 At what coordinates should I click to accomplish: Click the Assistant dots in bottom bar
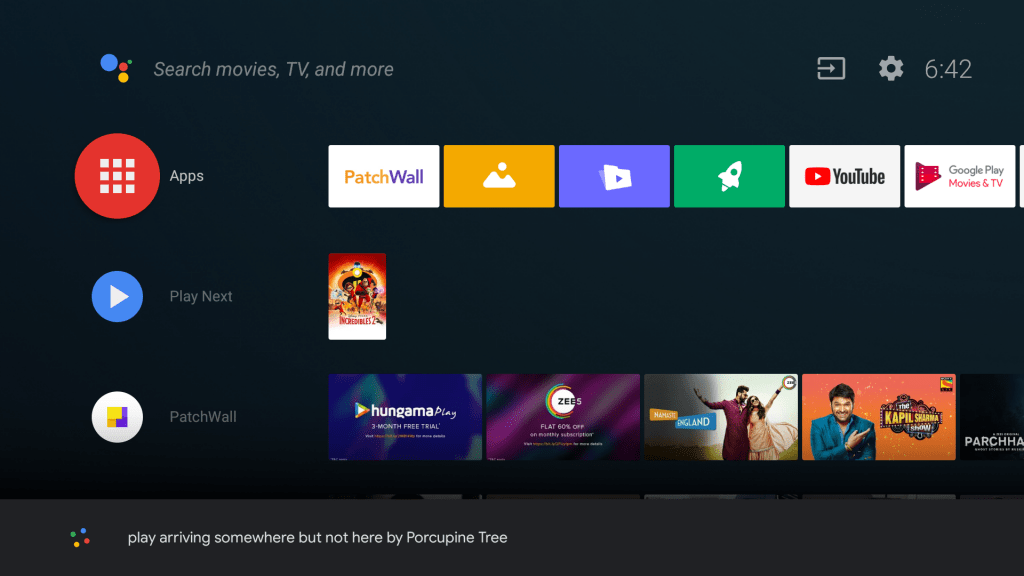click(80, 537)
